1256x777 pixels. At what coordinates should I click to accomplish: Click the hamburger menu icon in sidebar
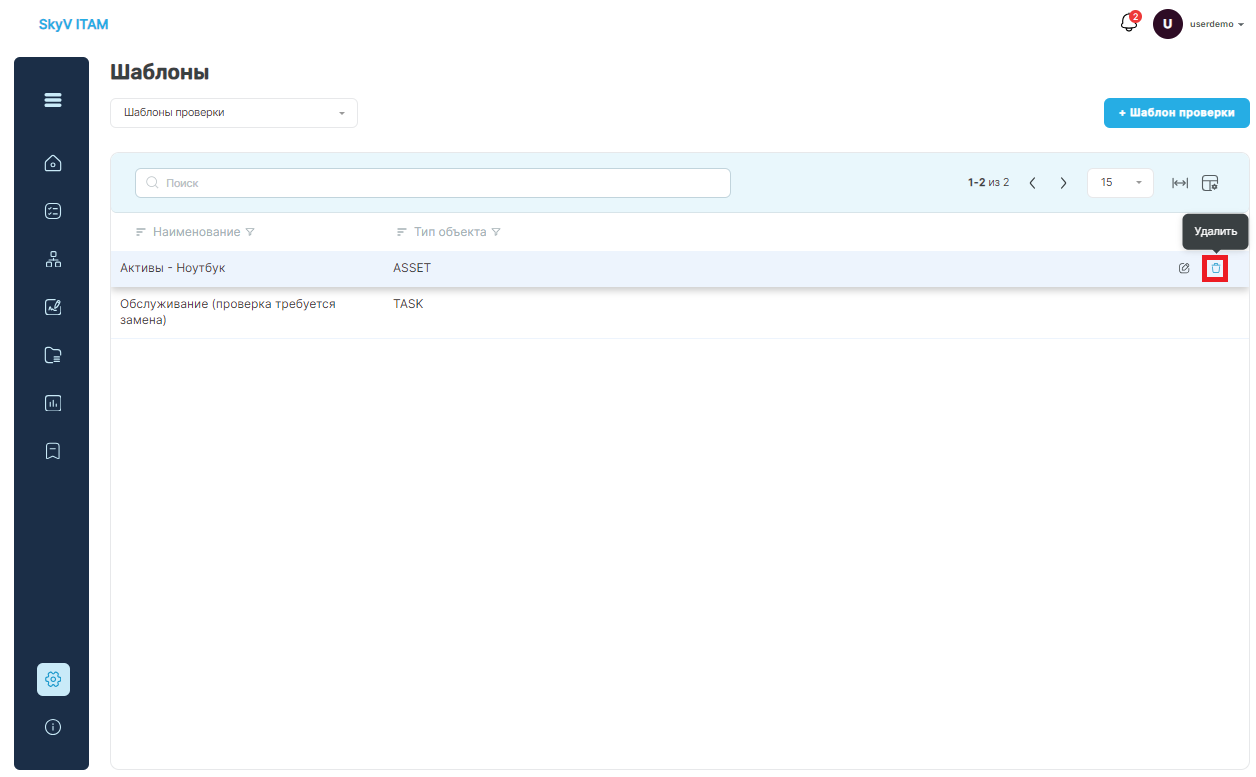click(53, 100)
